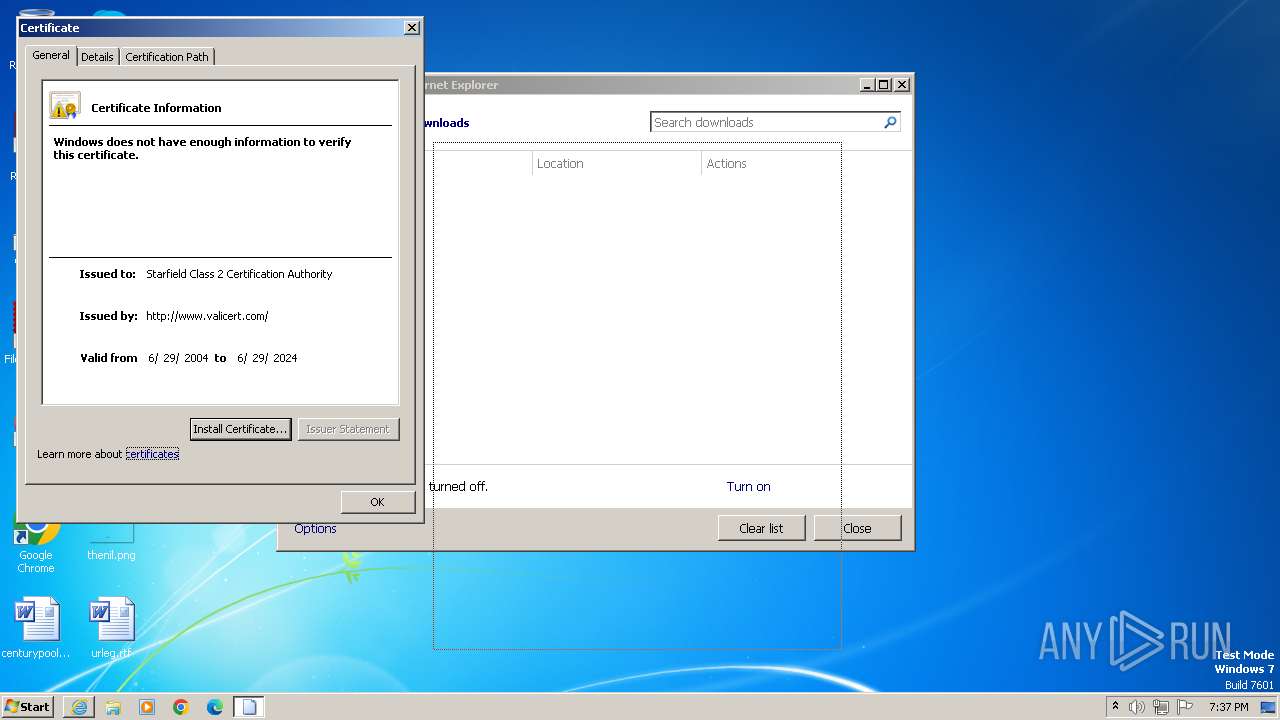Open the network status tray icon
The image size is (1280, 720).
click(1161, 707)
